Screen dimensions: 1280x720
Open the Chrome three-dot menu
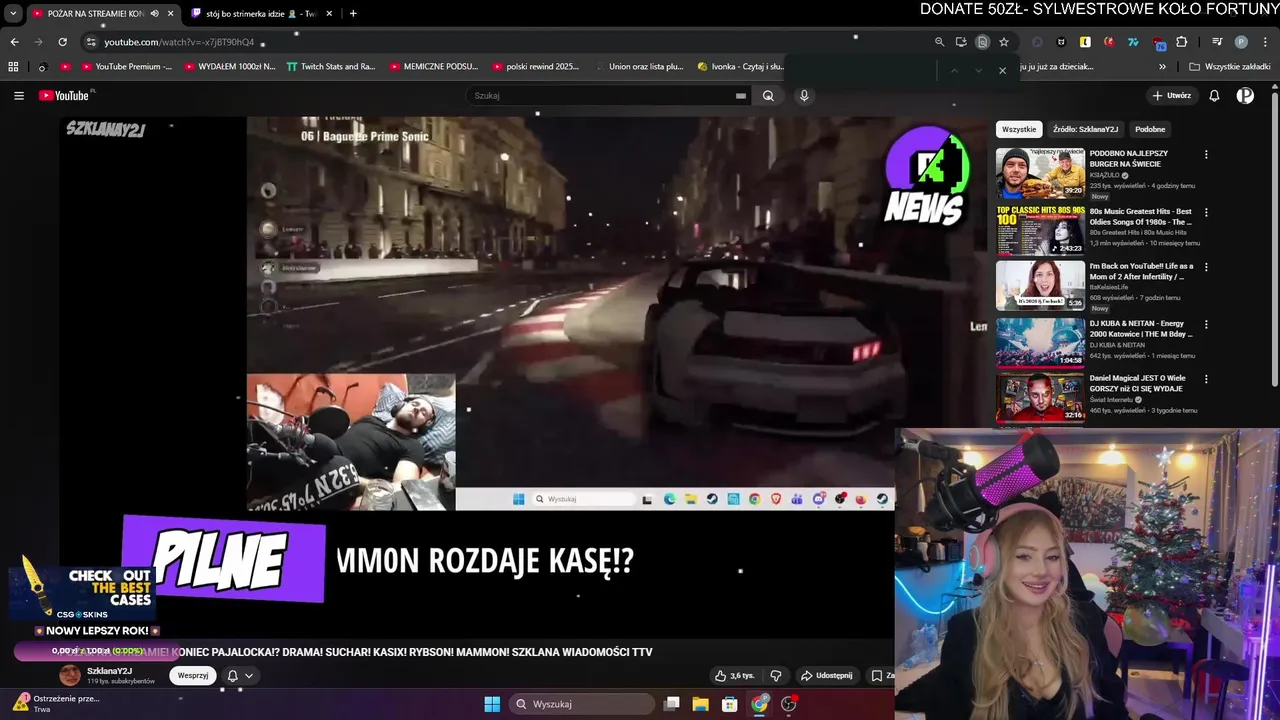pos(1264,42)
